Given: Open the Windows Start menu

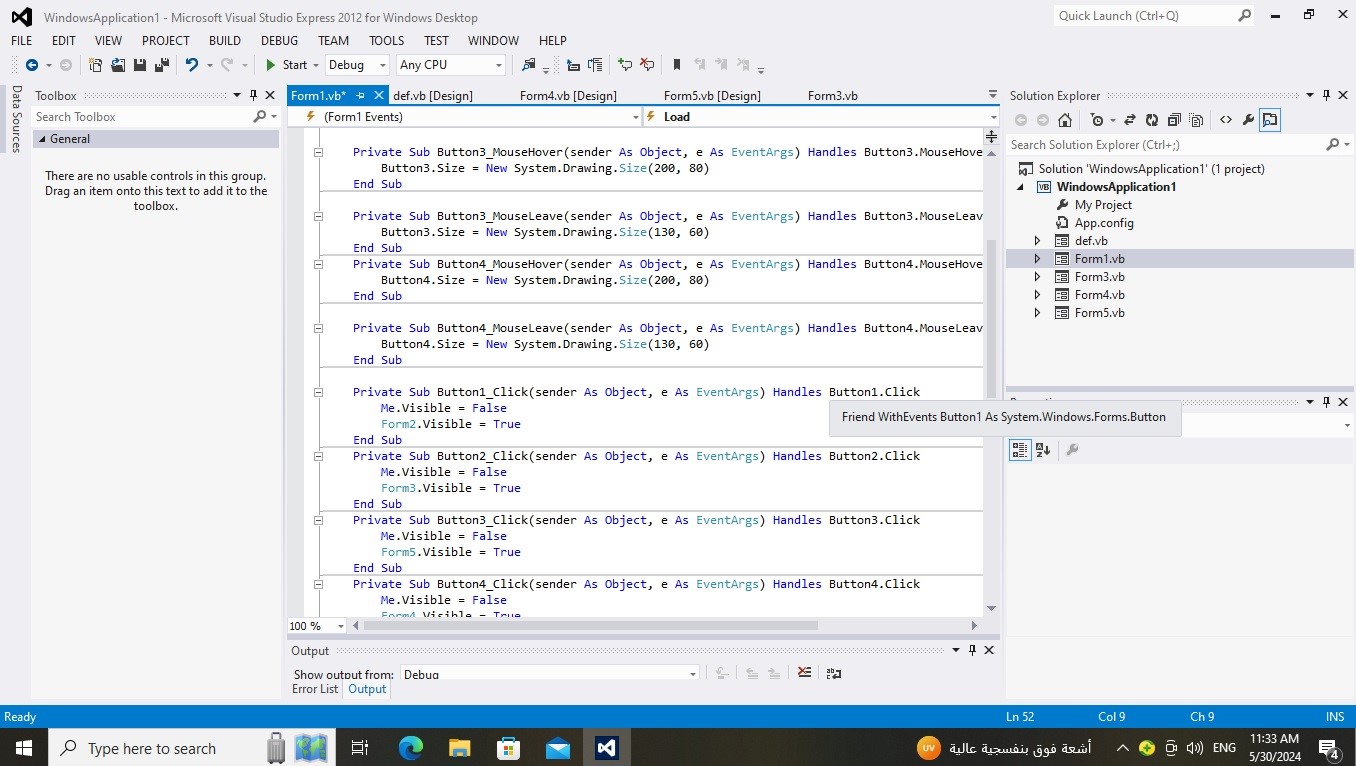Looking at the screenshot, I should (x=22, y=748).
